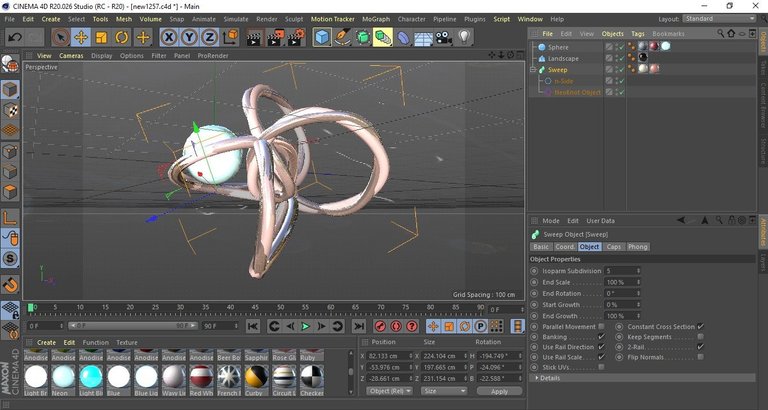Switch to Model mode in left sidebar
Viewport: 768px width, 410px height.
coord(10,90)
